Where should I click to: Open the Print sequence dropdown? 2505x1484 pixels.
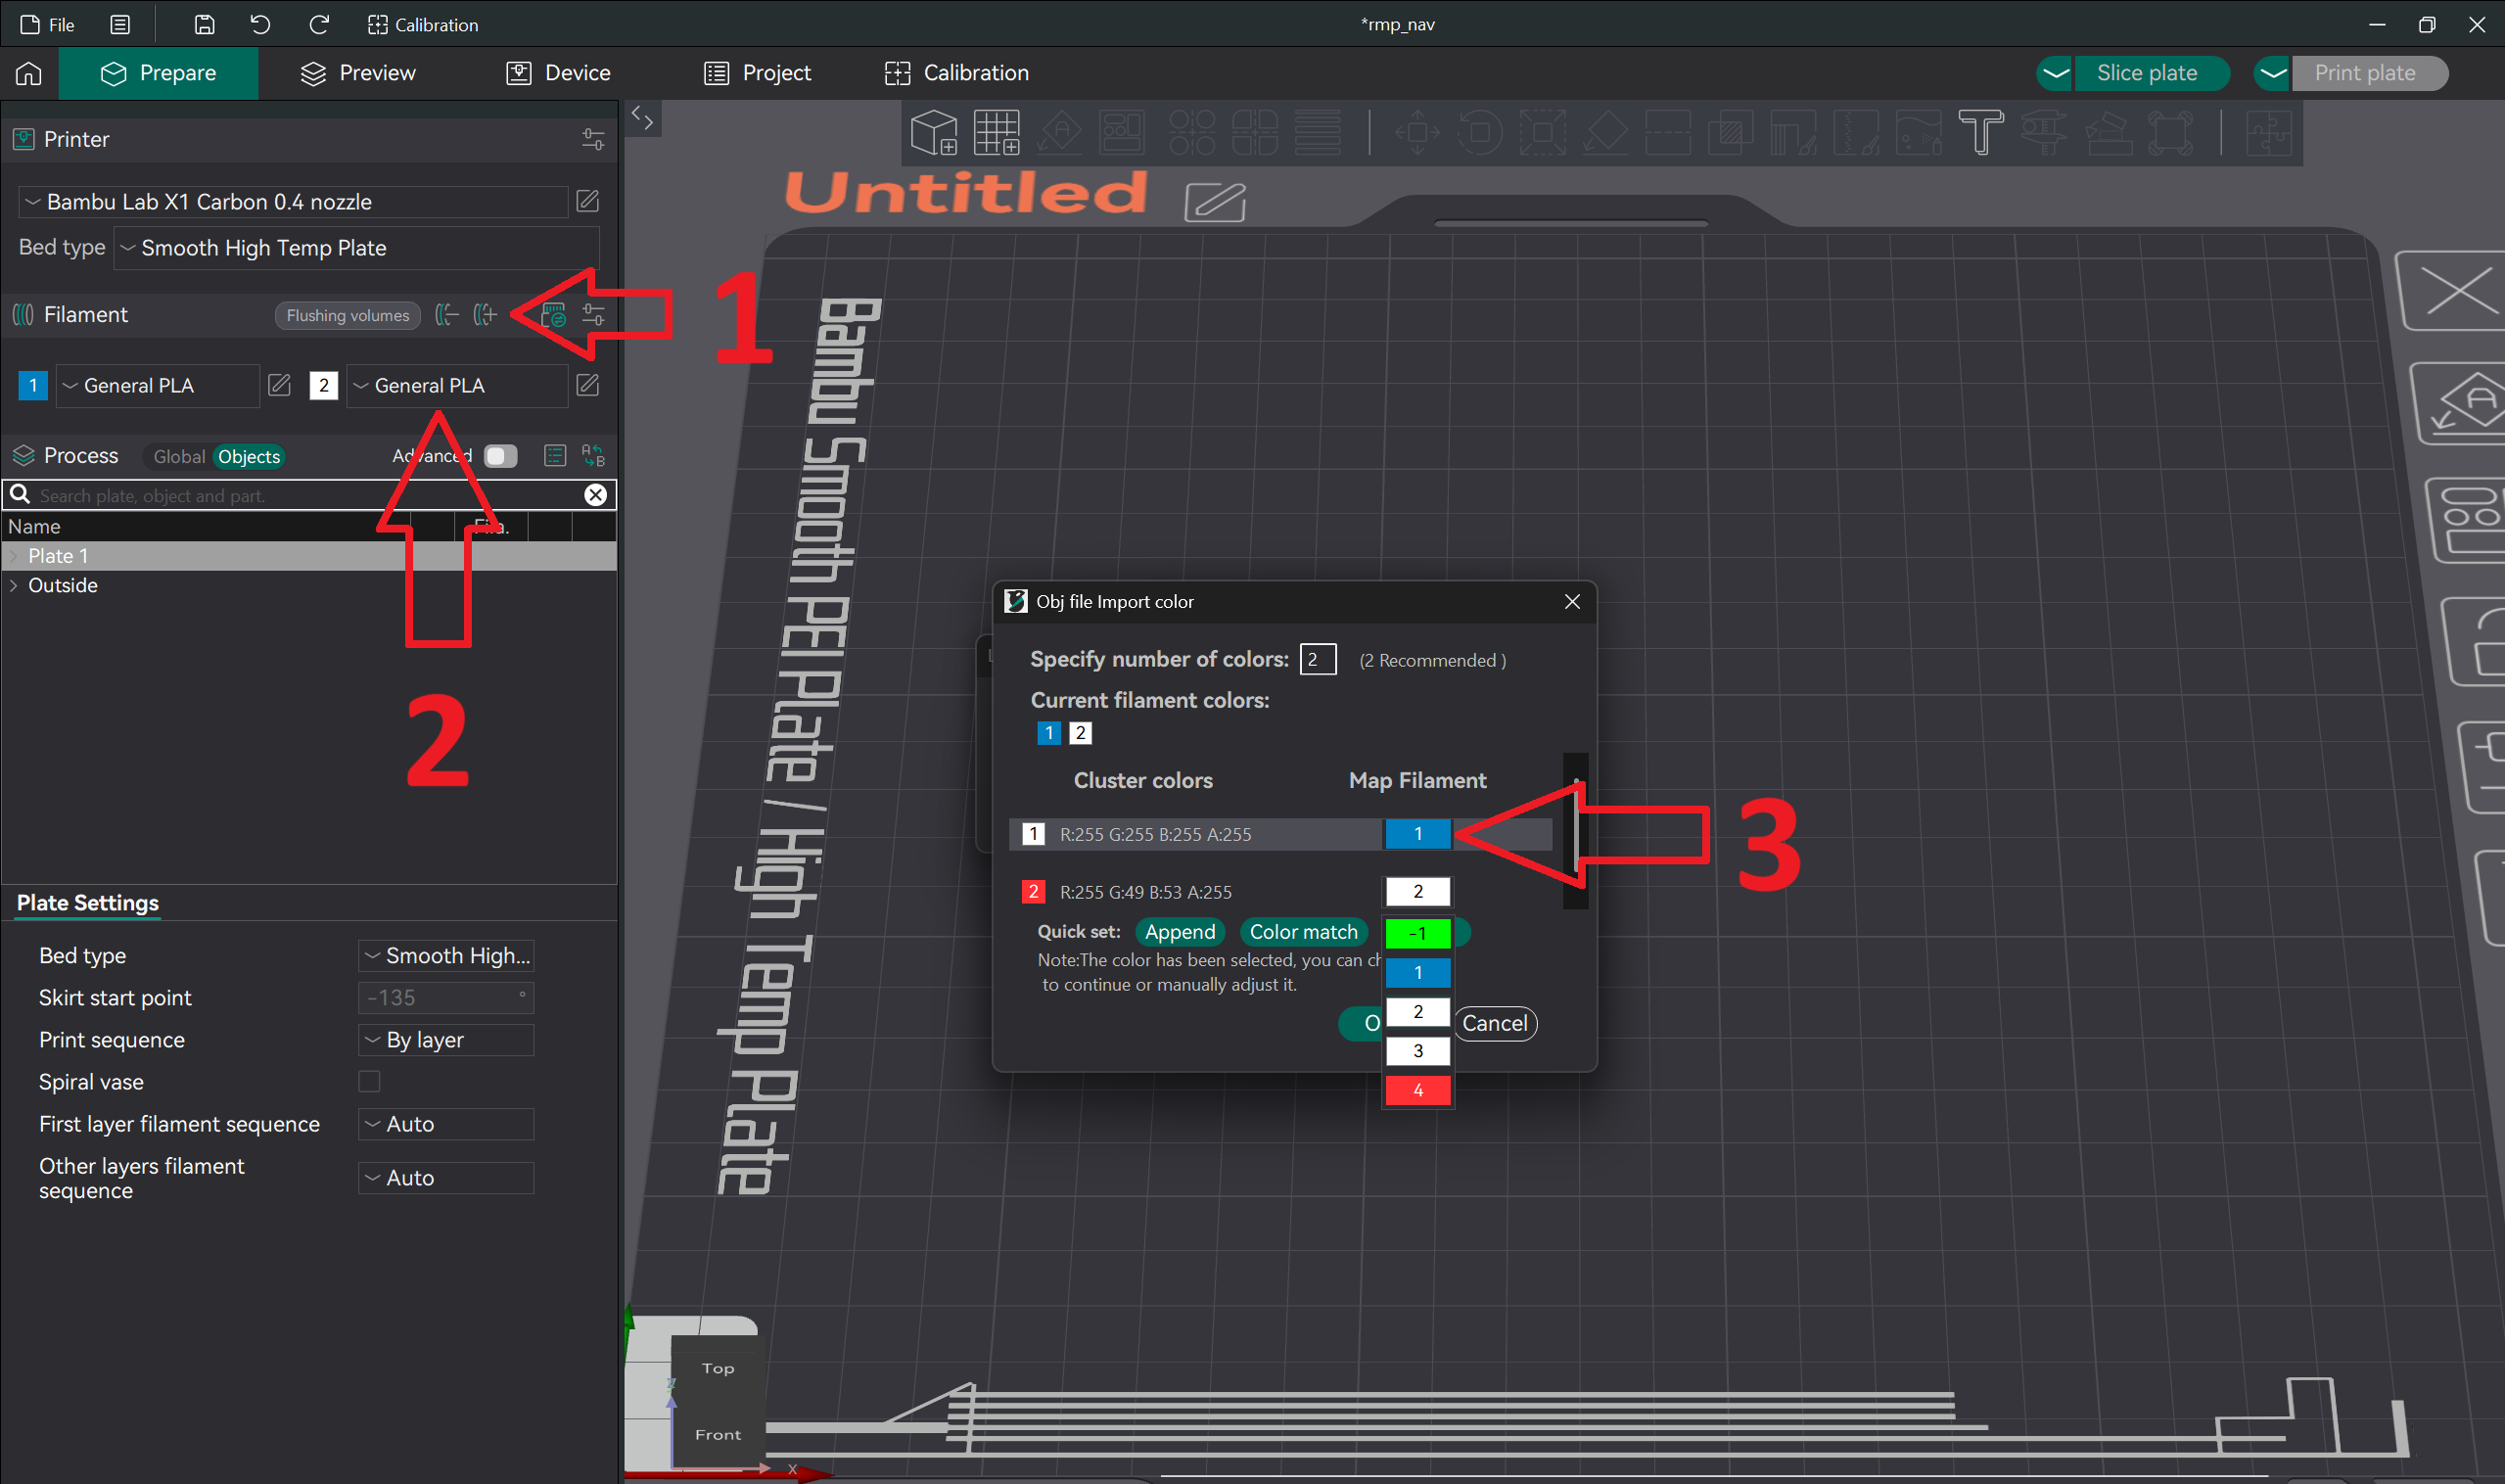(445, 1040)
